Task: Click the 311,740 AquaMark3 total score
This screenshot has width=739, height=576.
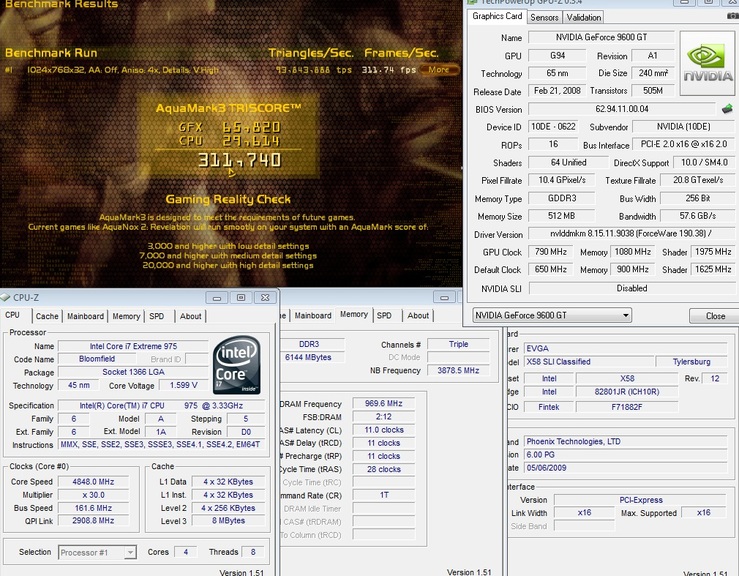Action: [239, 160]
